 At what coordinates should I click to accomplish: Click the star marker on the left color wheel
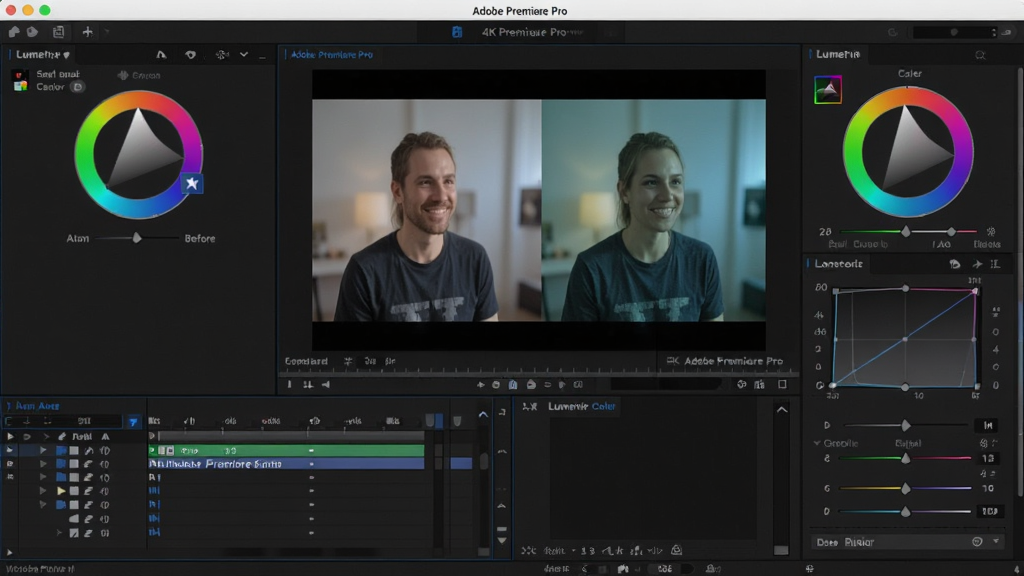[192, 184]
